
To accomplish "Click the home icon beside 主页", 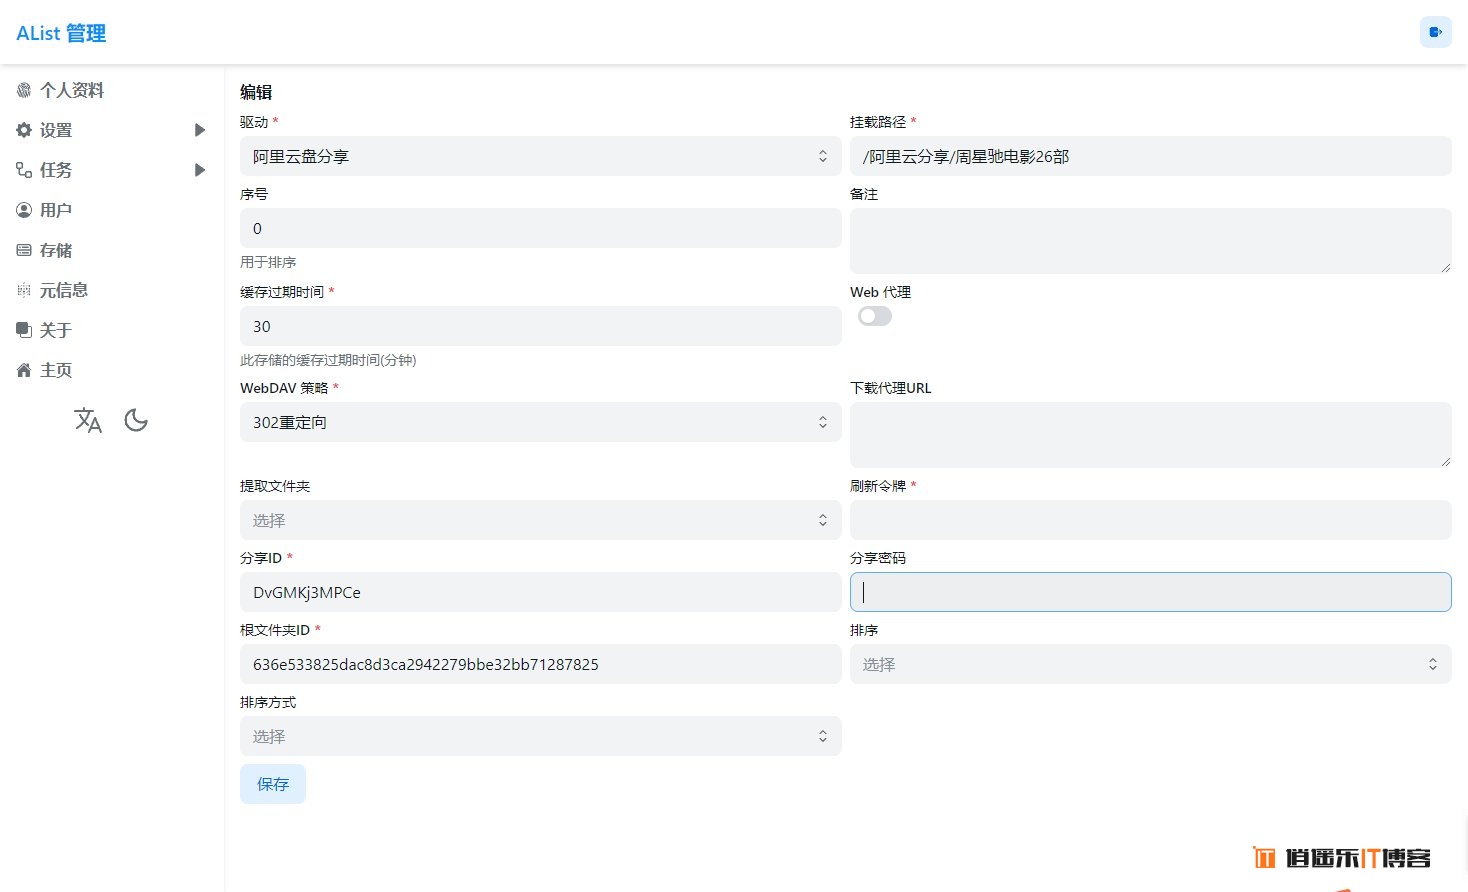I will (24, 370).
